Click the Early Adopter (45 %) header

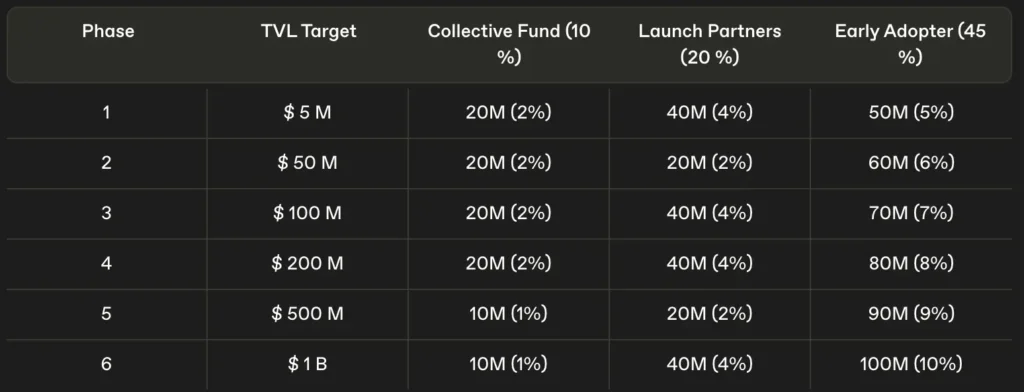[x=910, y=44]
